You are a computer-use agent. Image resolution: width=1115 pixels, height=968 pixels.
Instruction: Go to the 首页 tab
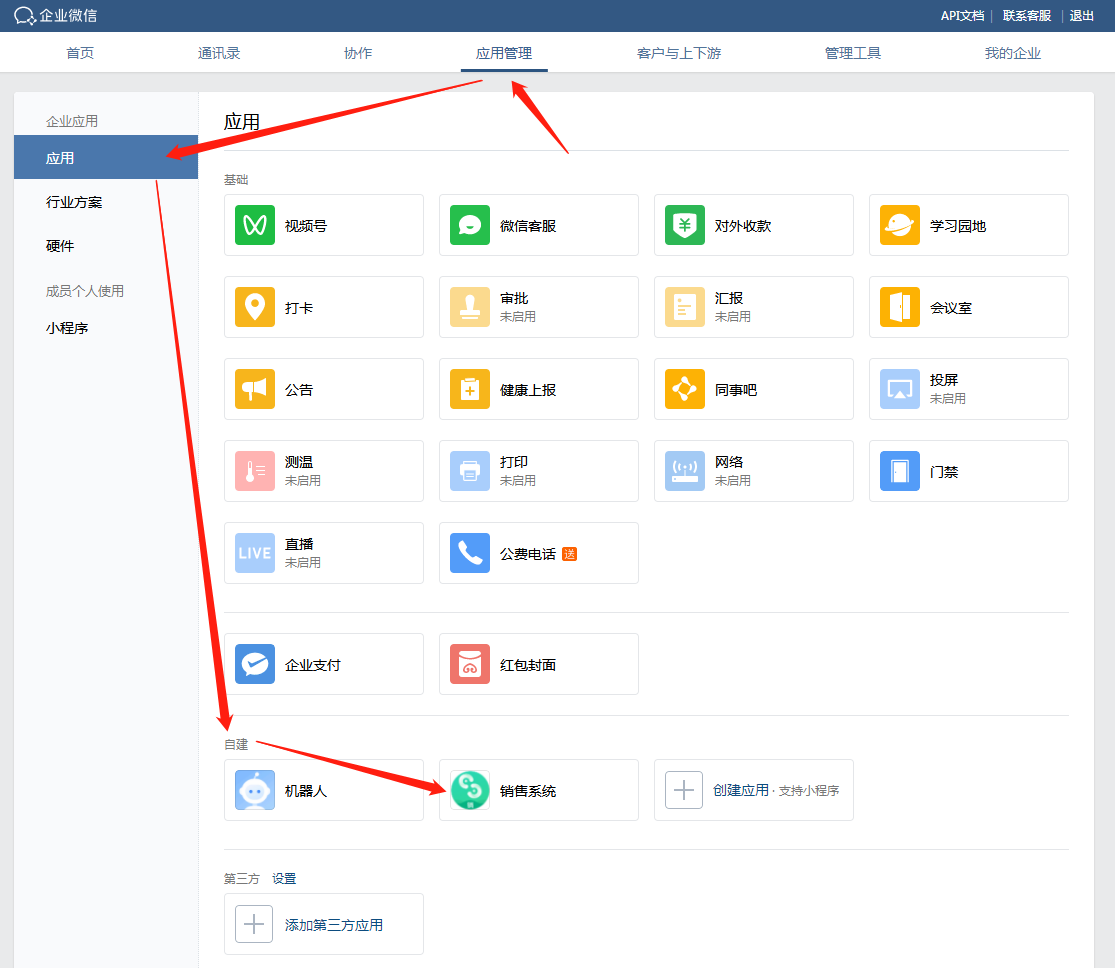click(80, 53)
